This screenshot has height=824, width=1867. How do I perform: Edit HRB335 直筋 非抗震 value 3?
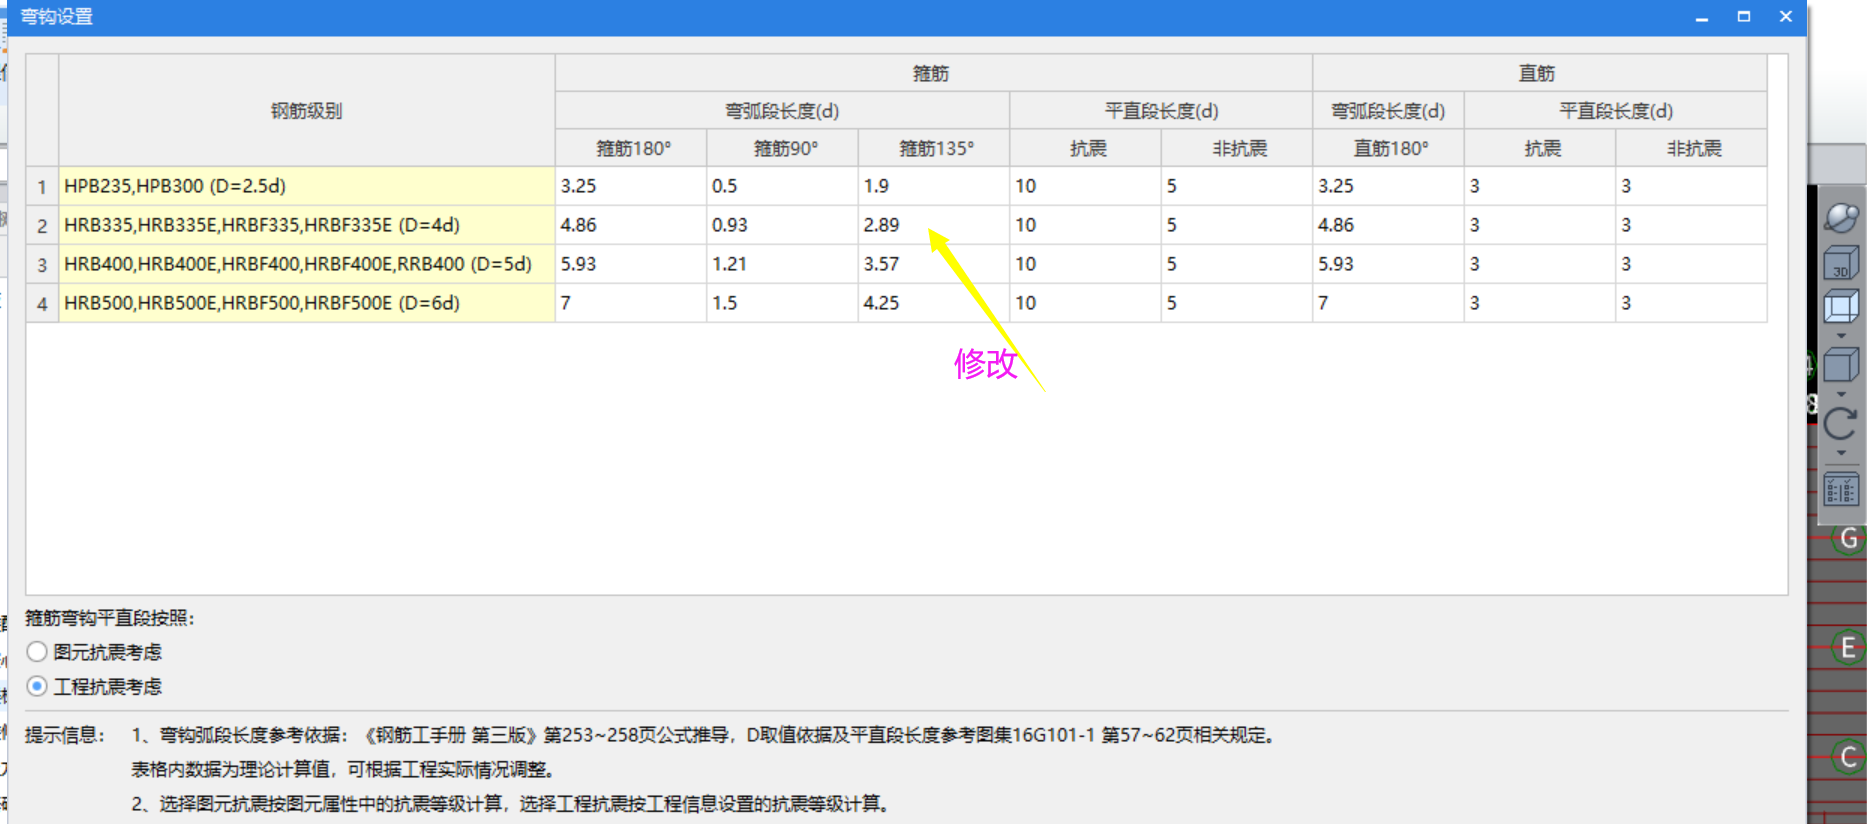click(x=1692, y=225)
